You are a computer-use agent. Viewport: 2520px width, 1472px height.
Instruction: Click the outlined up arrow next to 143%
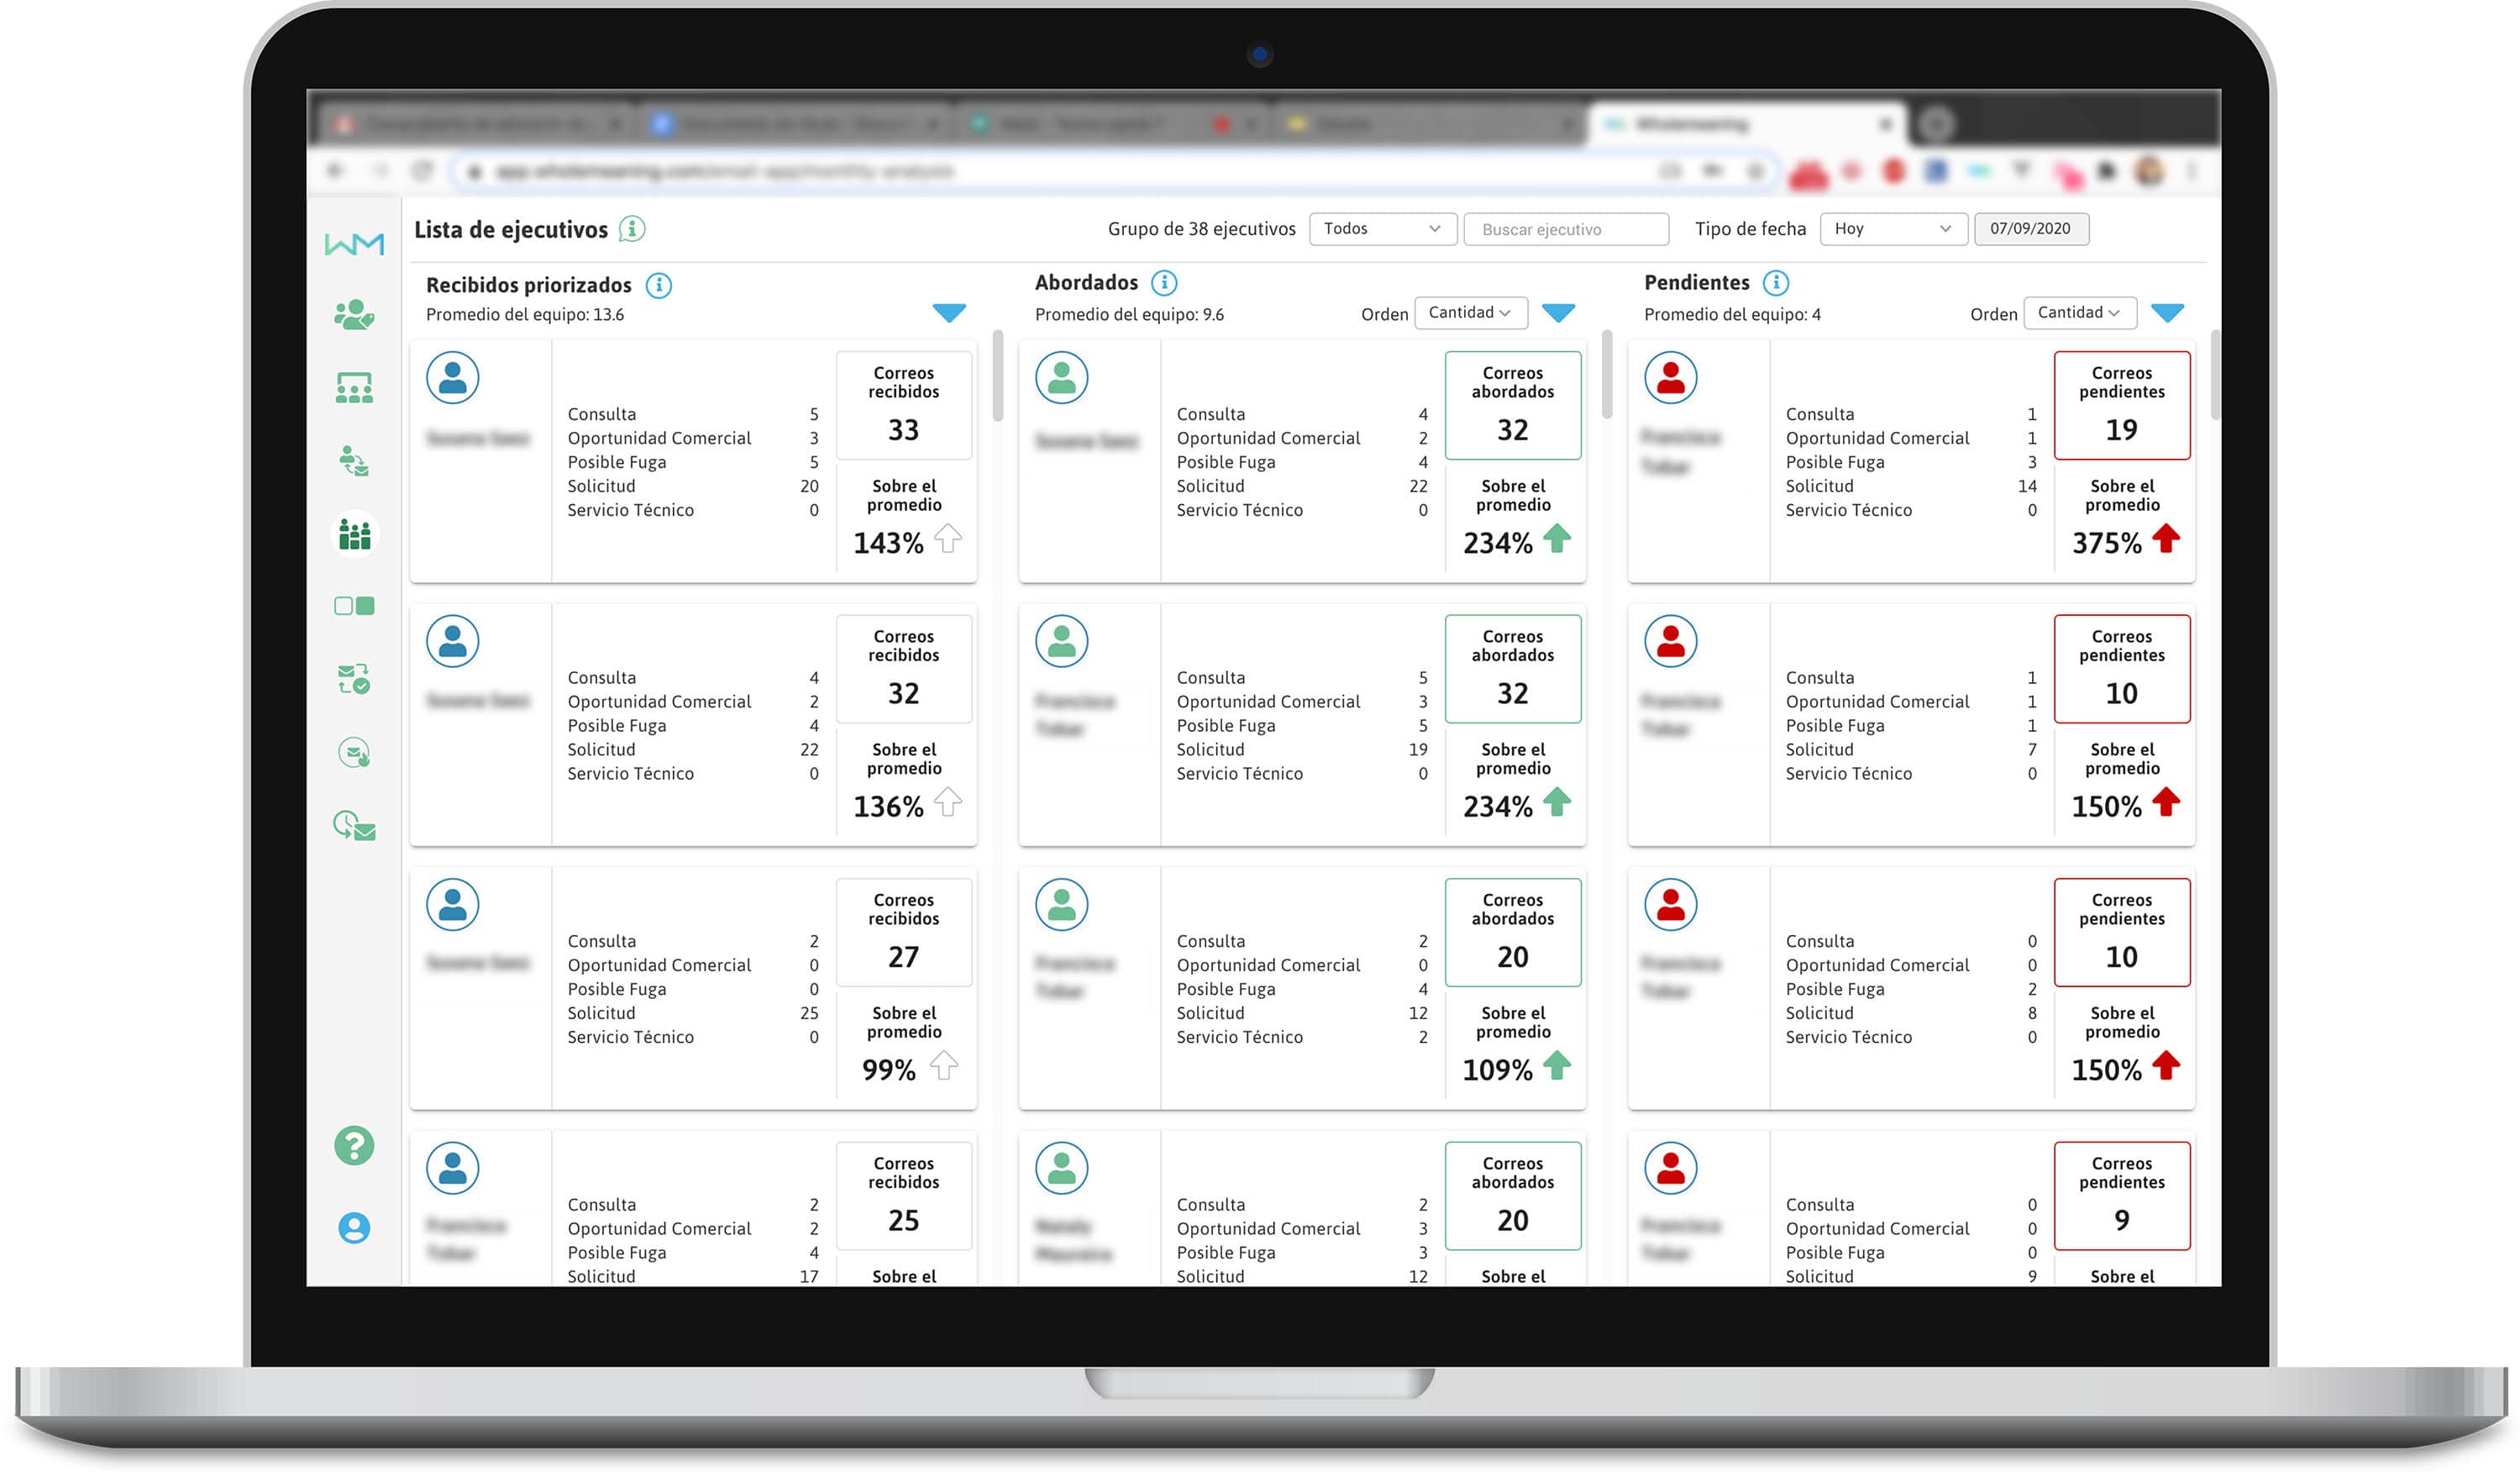948,539
